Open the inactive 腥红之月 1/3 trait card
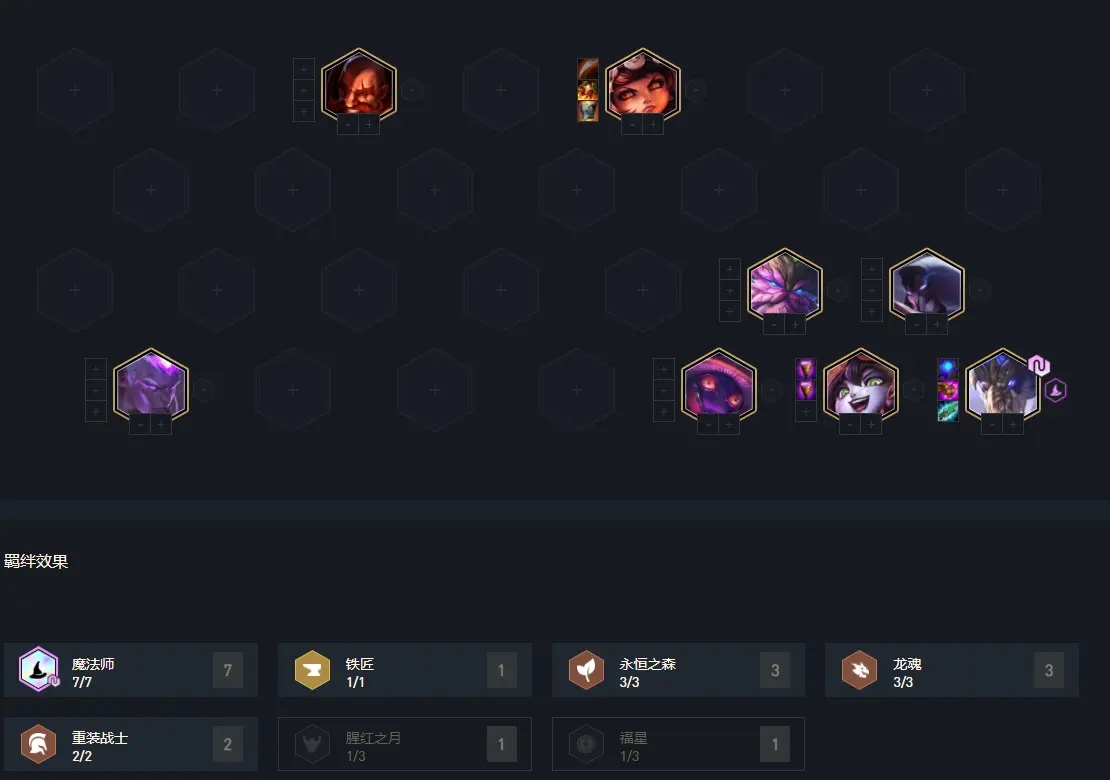This screenshot has height=780, width=1110. (405, 744)
